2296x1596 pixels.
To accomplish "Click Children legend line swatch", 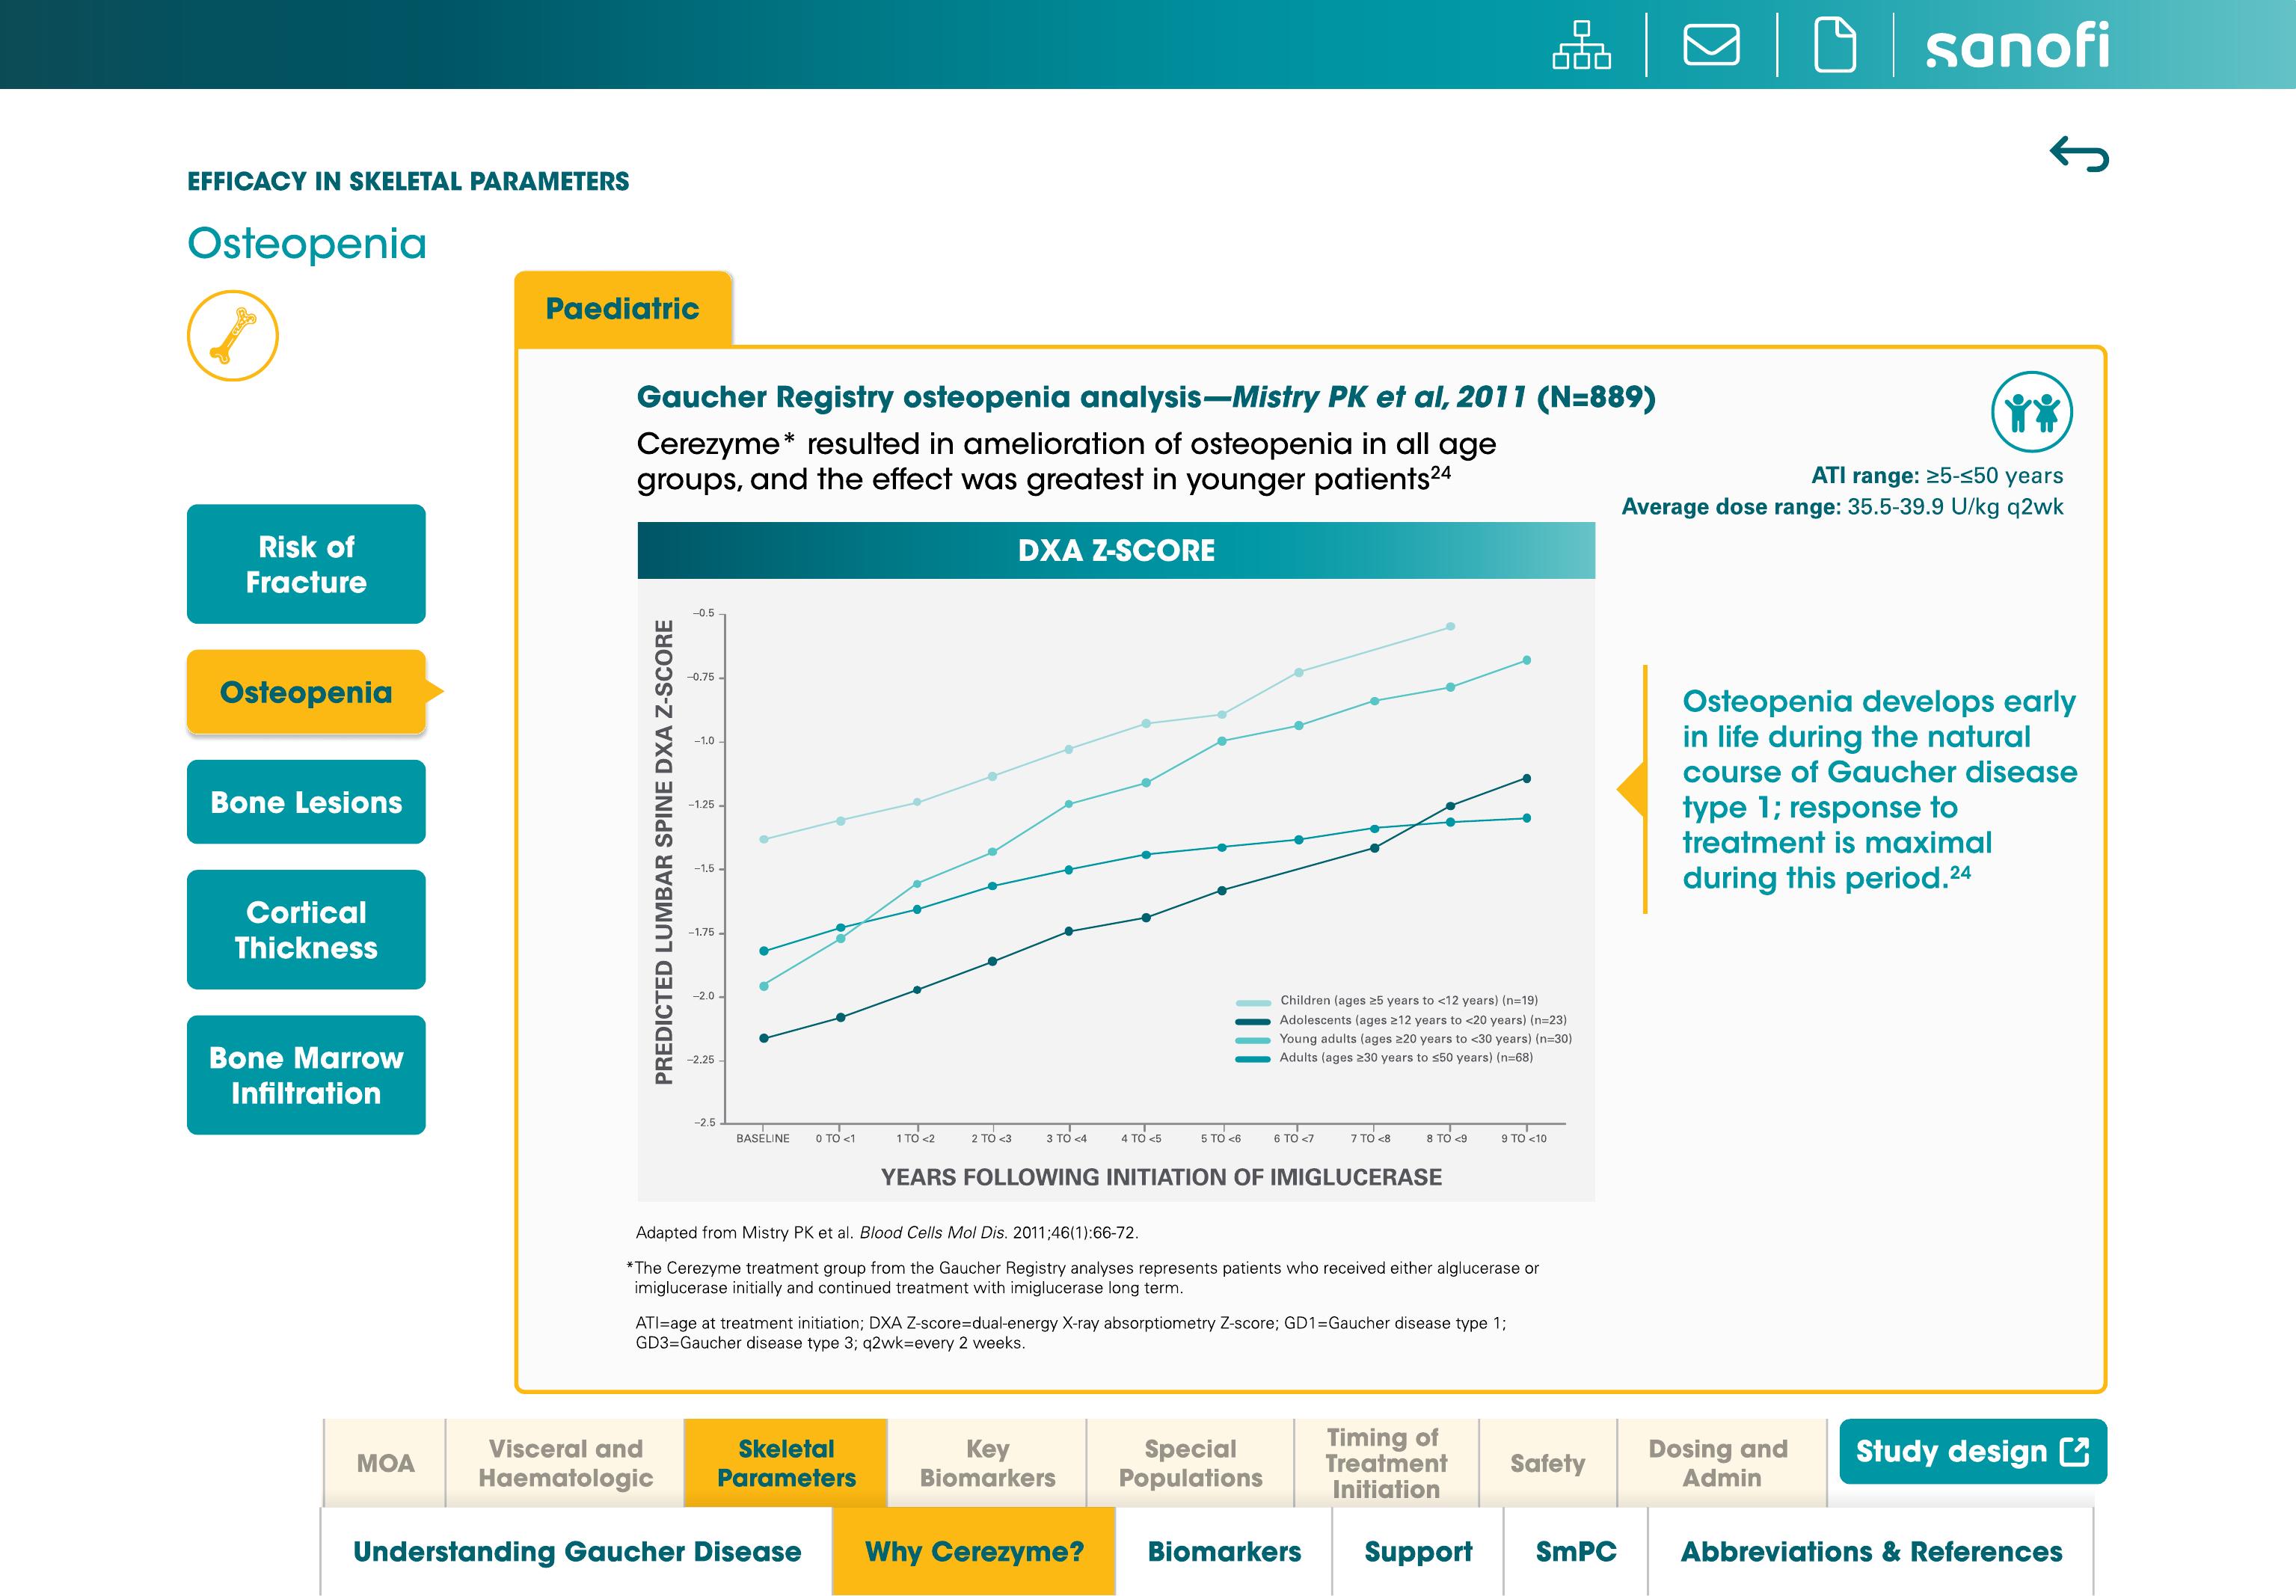I will [1253, 1002].
